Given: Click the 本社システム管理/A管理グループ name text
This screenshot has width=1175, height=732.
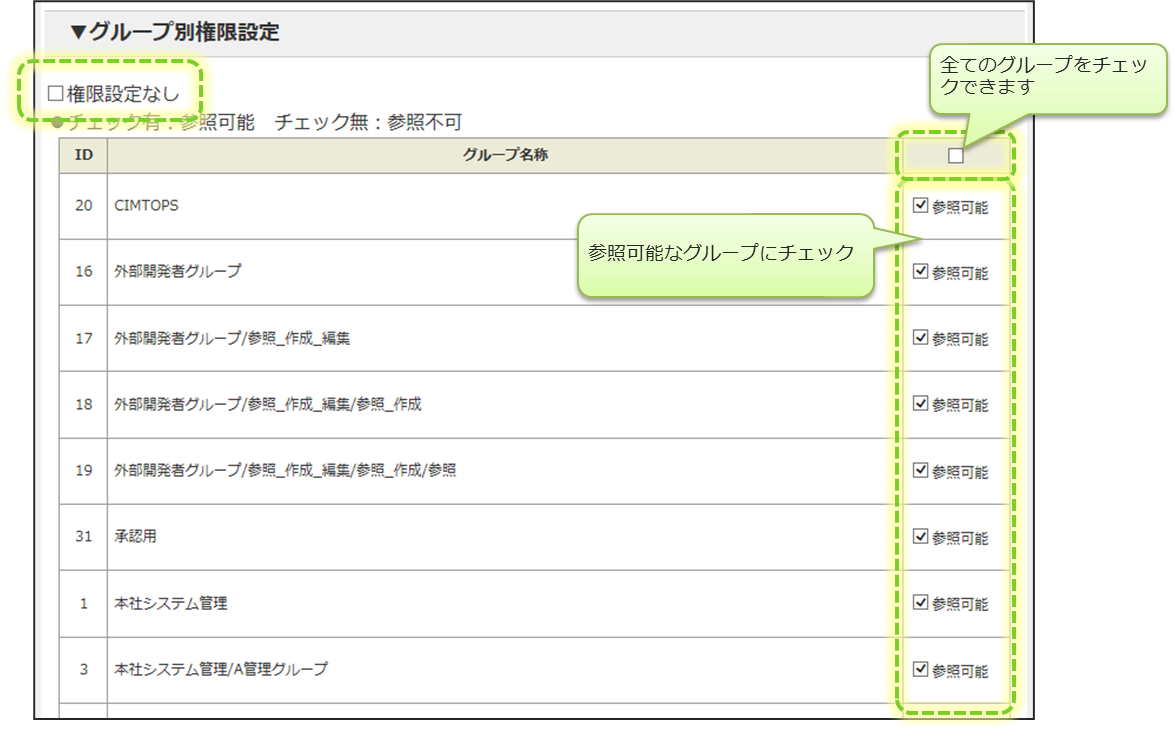Looking at the screenshot, I should [220, 669].
